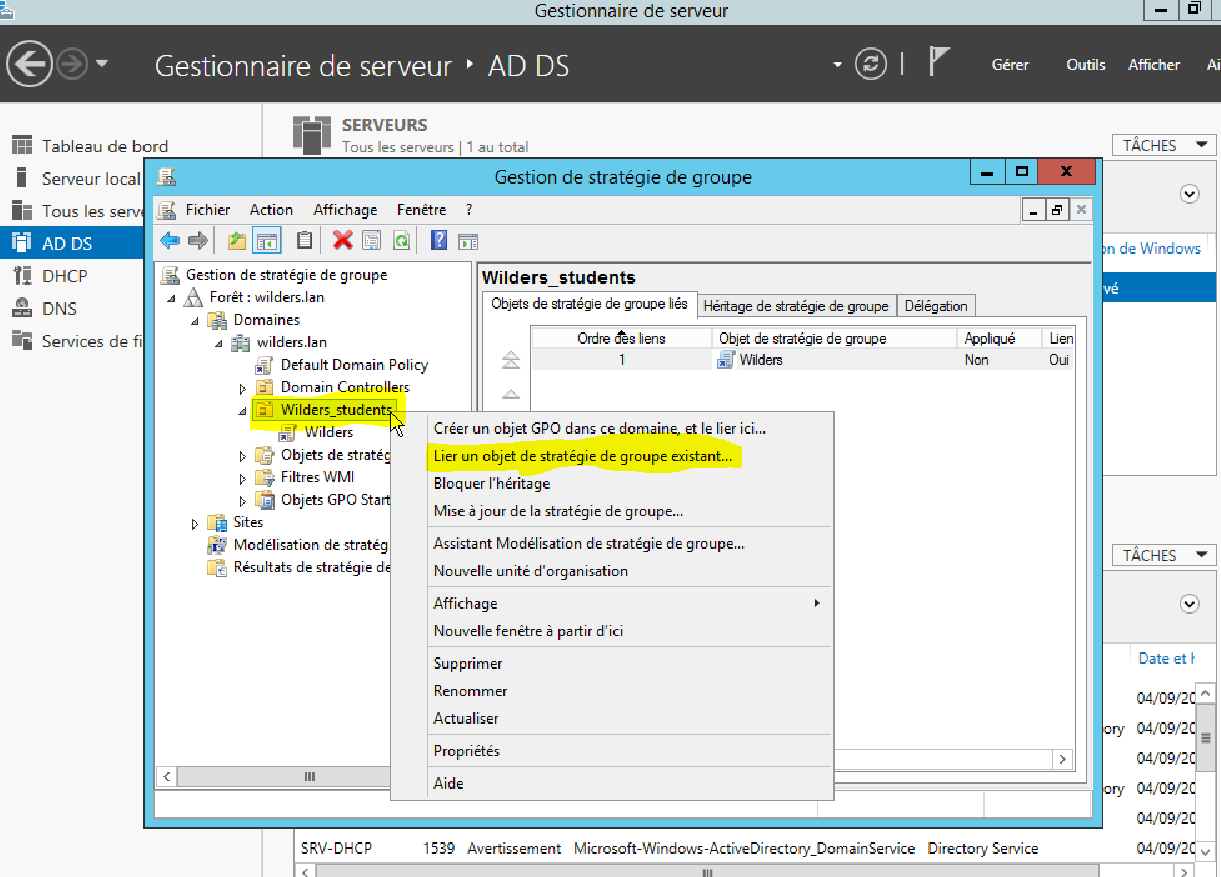Click the link order move-up arrows beside the GPO list

[511, 359]
